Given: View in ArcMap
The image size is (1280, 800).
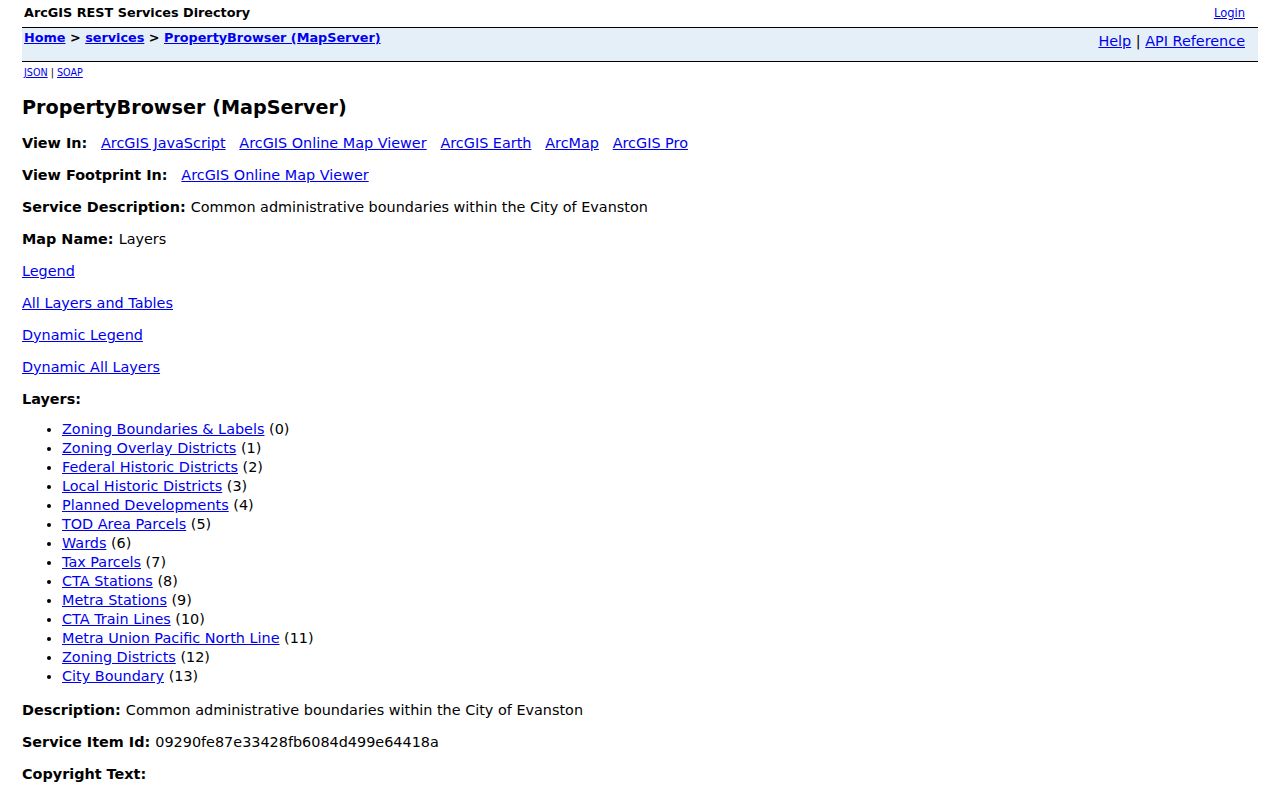Looking at the screenshot, I should 572,143.
